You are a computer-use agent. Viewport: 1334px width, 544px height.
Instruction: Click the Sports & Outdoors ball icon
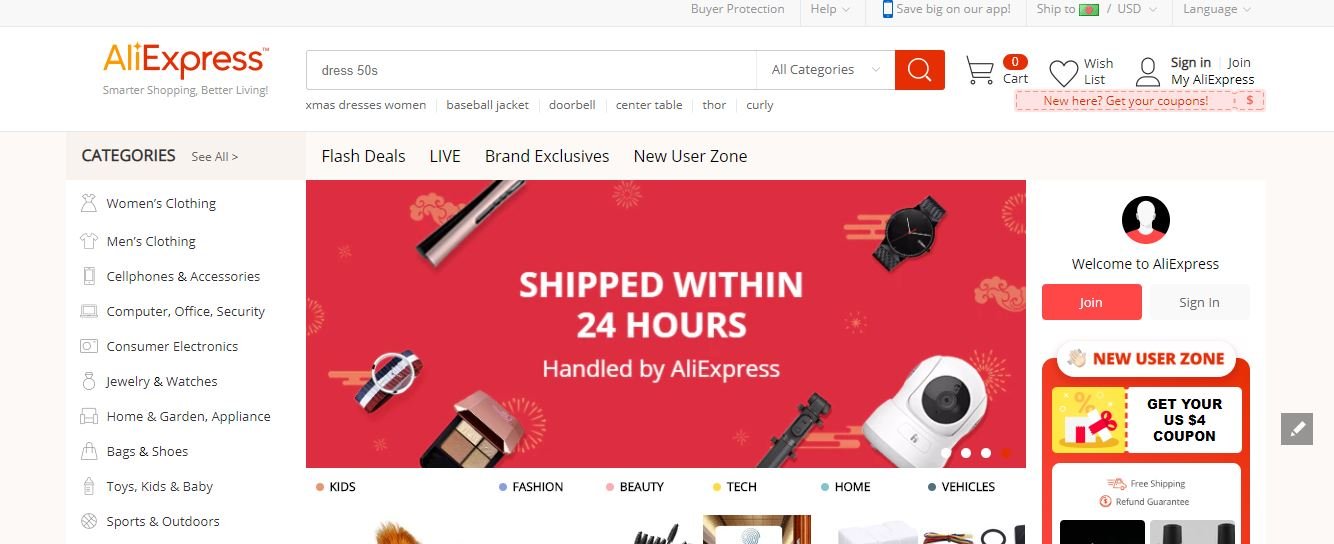(89, 521)
